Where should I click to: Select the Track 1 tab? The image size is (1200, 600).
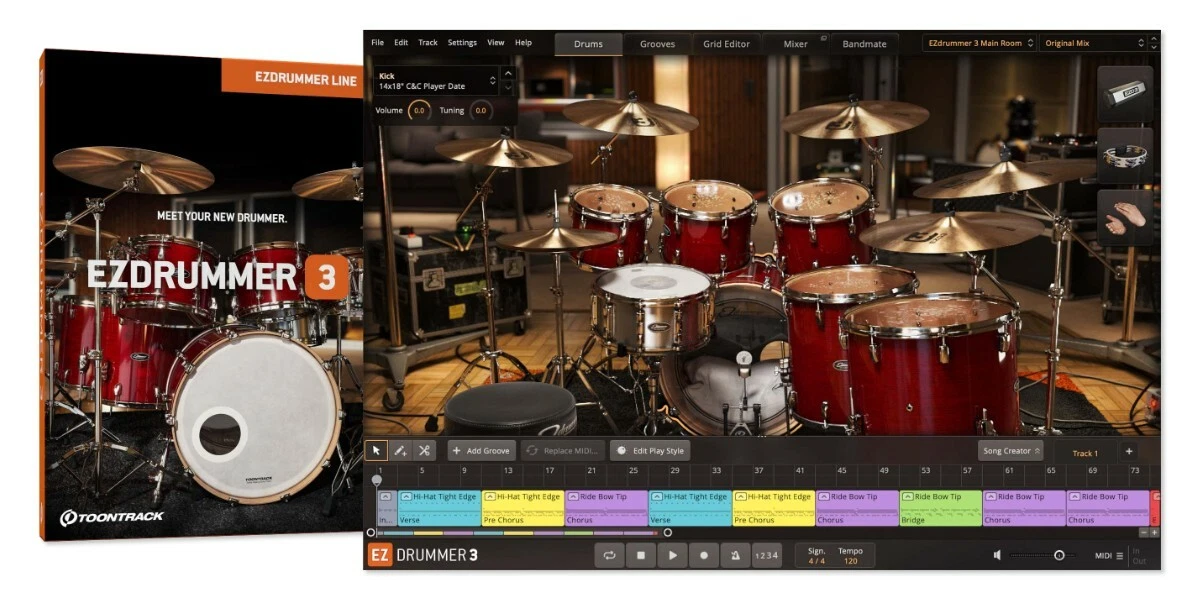1085,453
